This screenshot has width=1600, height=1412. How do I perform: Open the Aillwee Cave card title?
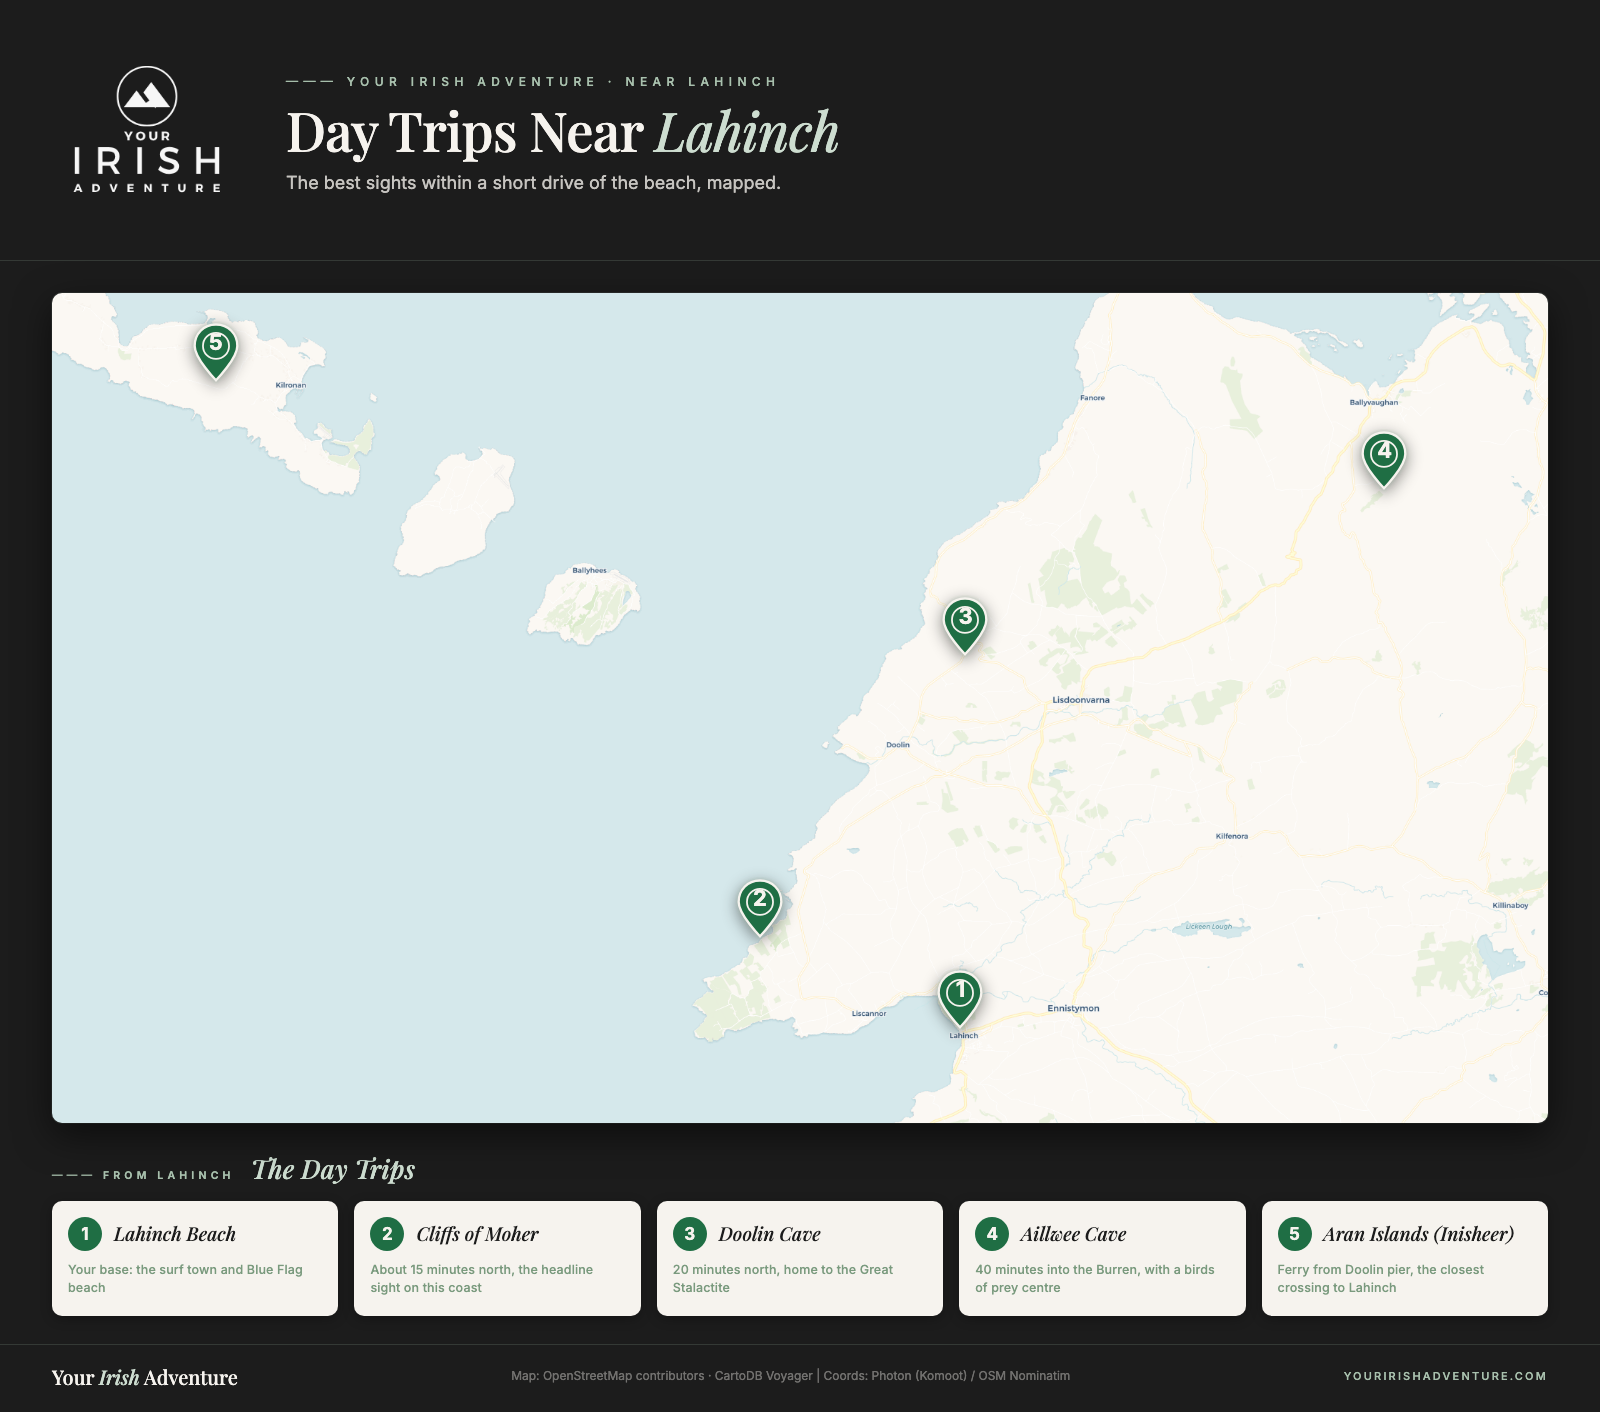coord(1073,1234)
